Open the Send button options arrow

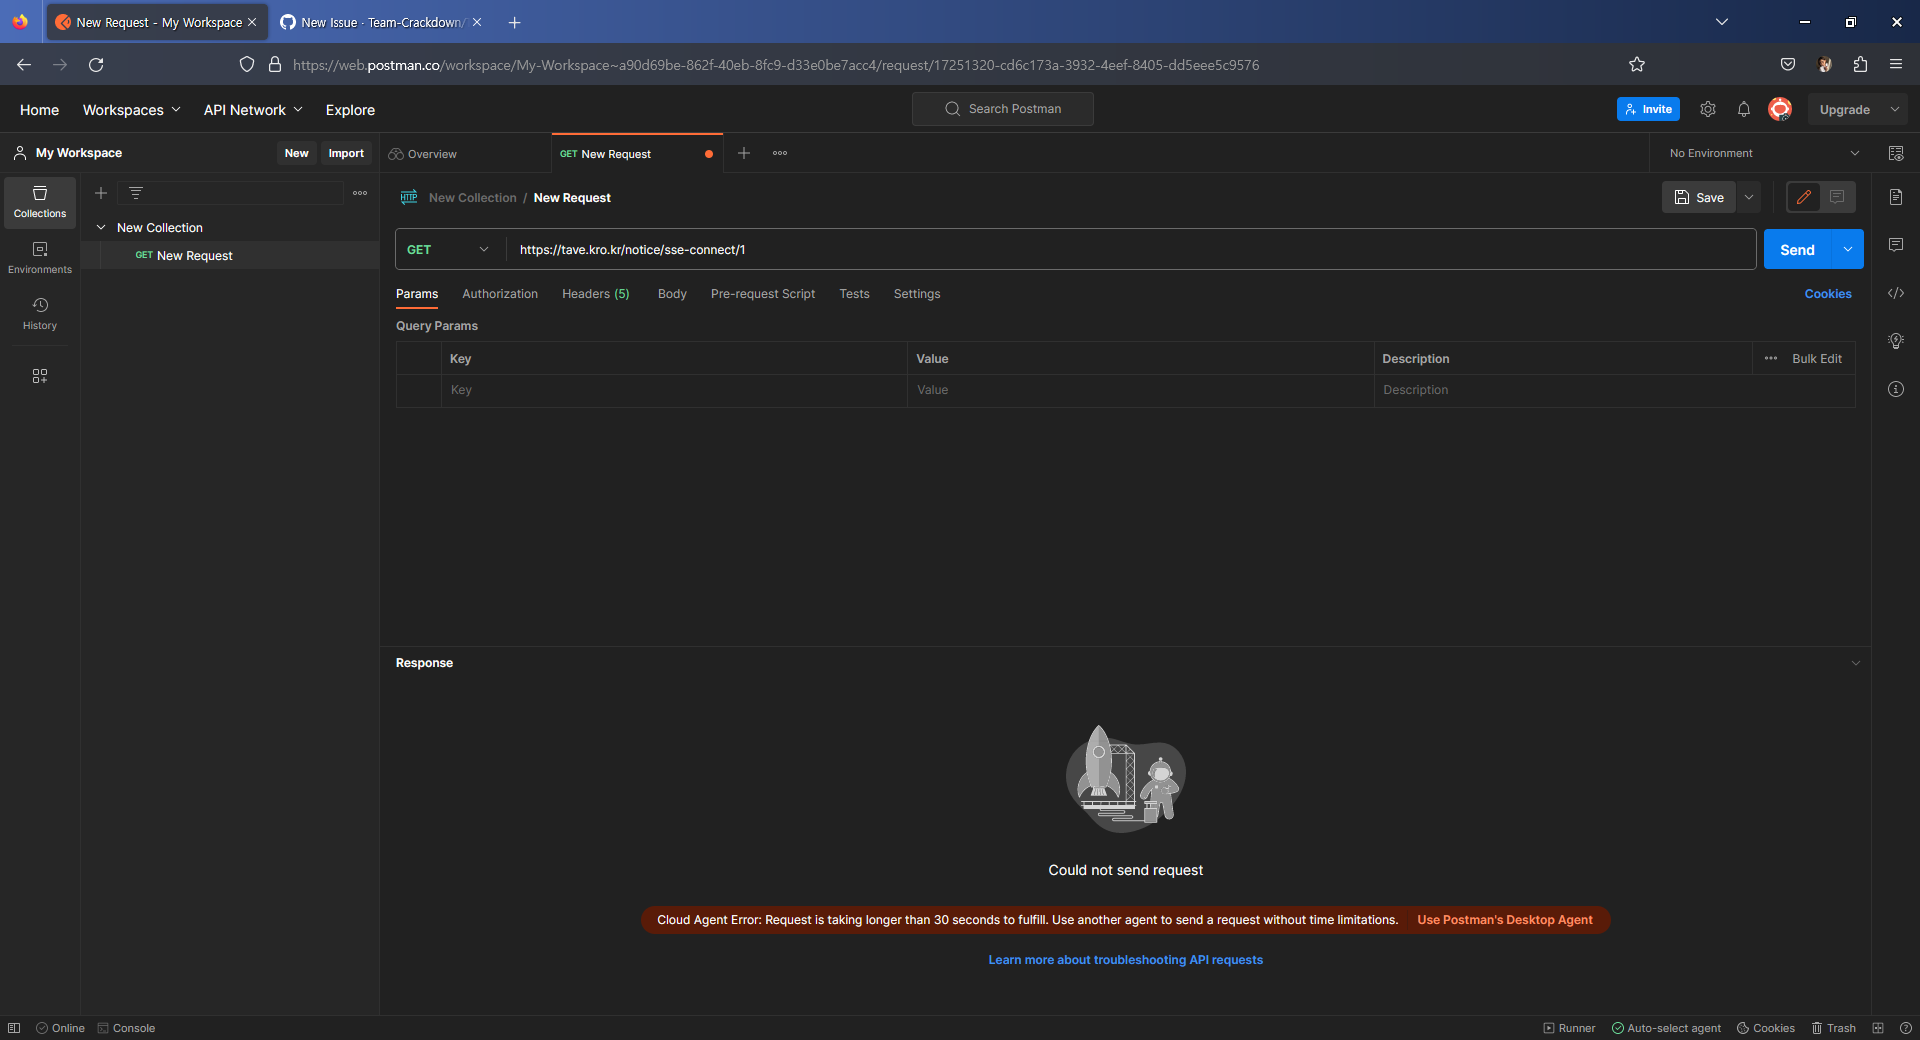[1848, 250]
